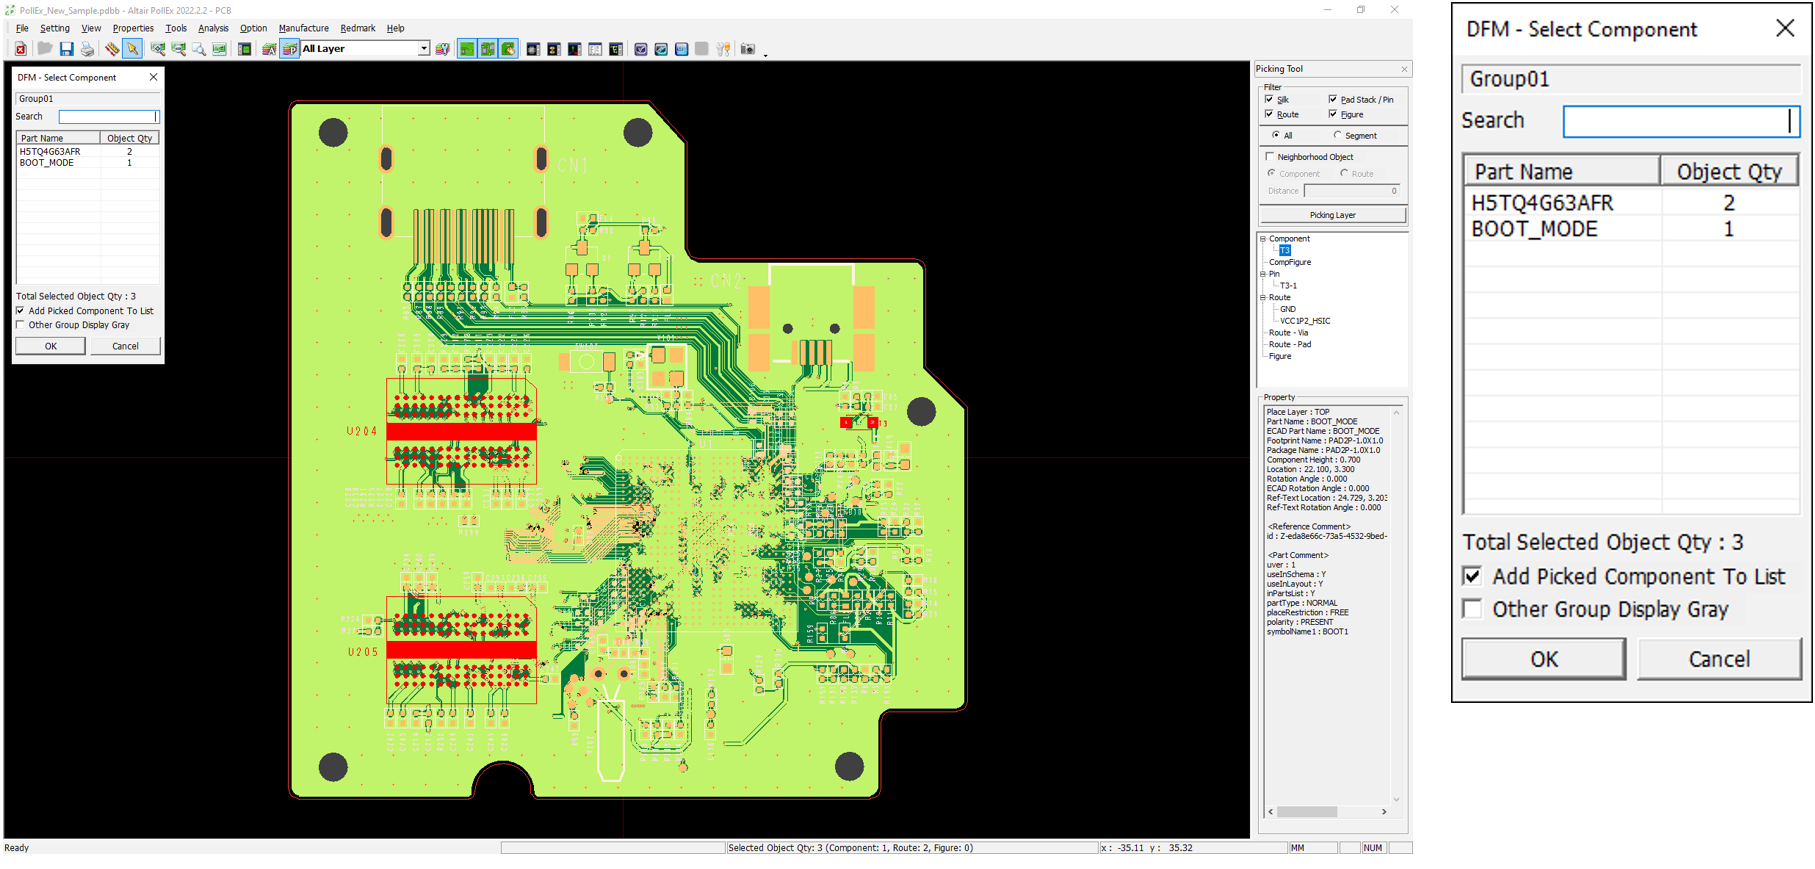Collapse the Route tree node

pos(1263,298)
